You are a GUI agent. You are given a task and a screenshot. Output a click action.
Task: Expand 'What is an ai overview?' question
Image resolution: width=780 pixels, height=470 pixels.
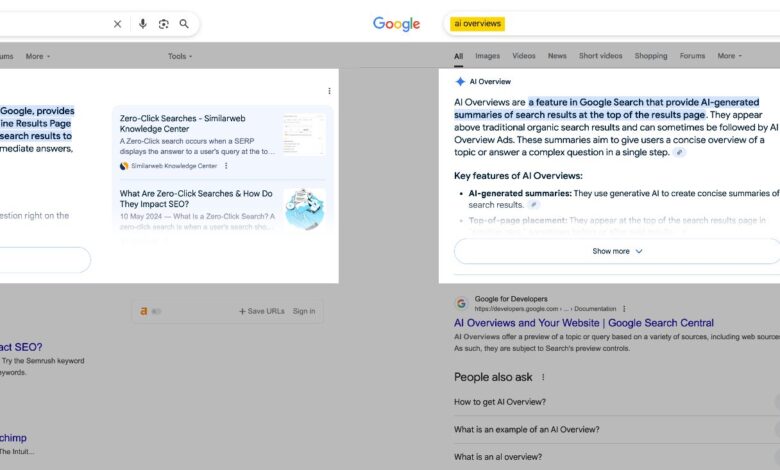(x=617, y=457)
